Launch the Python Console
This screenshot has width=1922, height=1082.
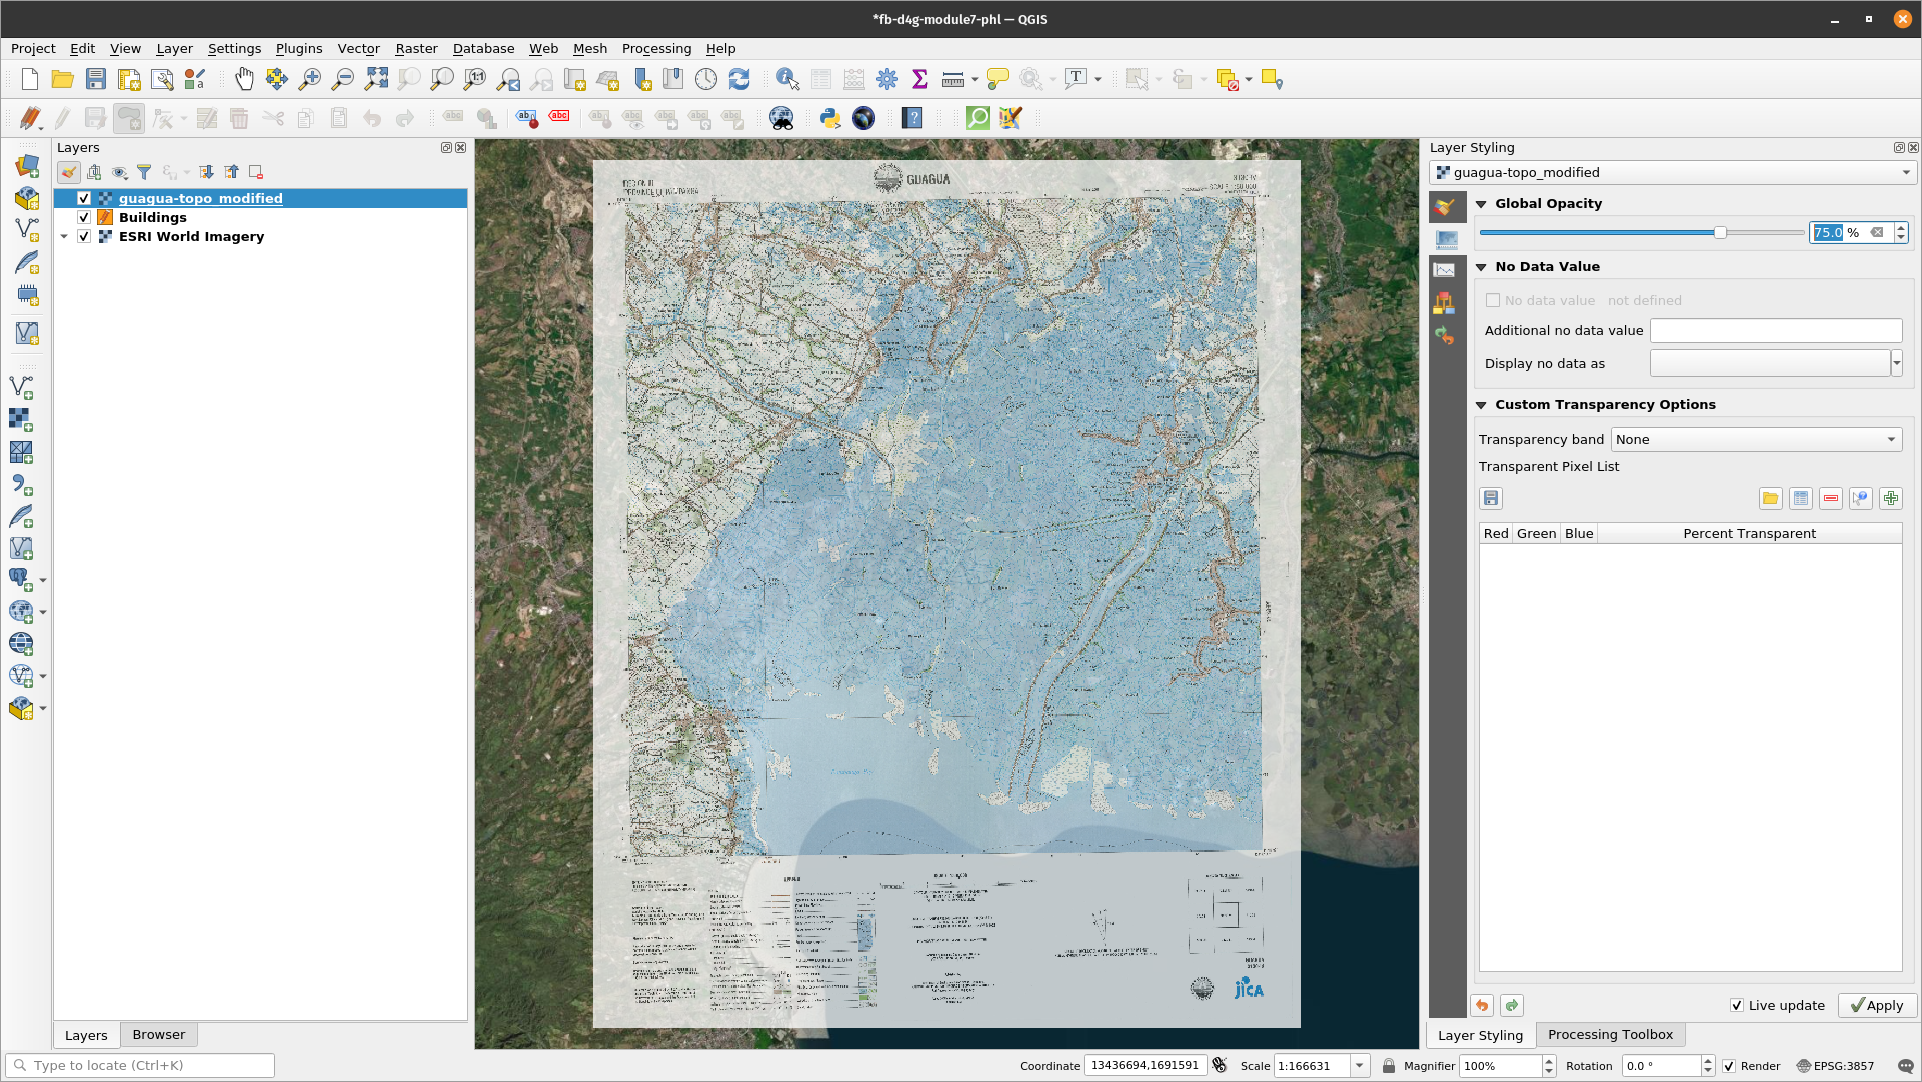click(x=829, y=118)
